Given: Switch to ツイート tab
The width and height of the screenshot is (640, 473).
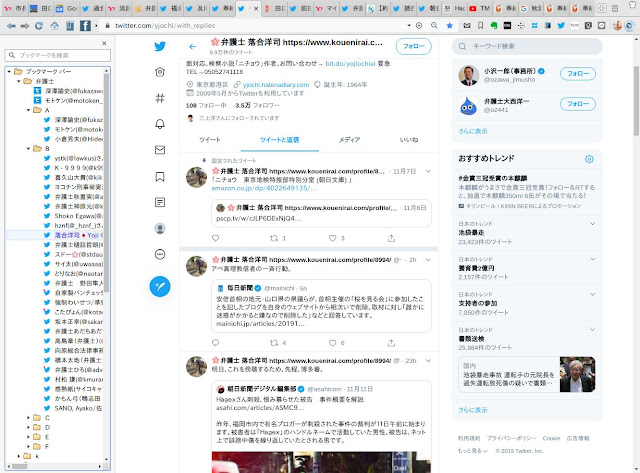Looking at the screenshot, I should pos(210,140).
